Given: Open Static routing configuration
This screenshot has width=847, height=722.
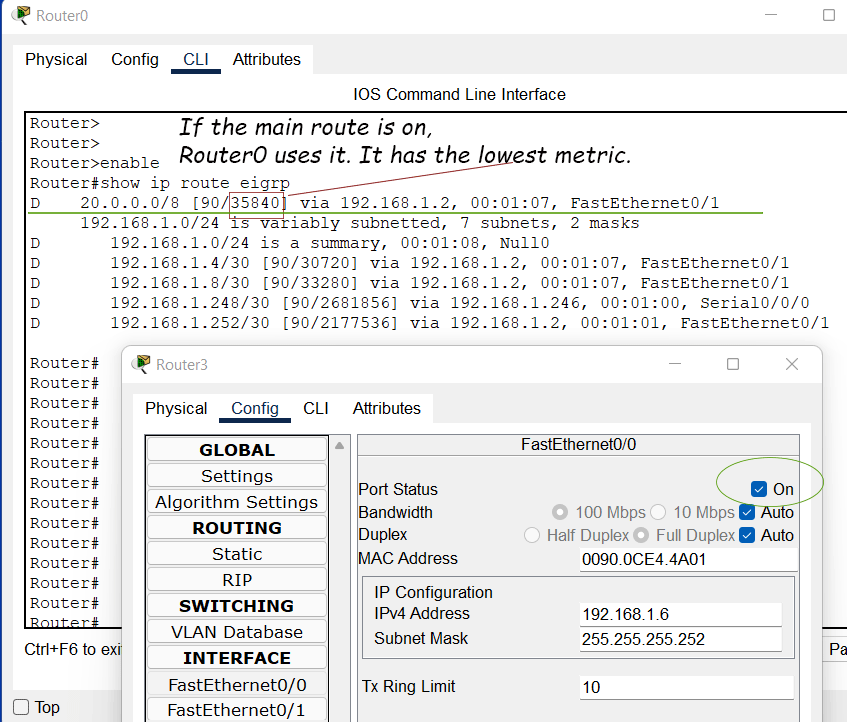Looking at the screenshot, I should (x=237, y=554).
